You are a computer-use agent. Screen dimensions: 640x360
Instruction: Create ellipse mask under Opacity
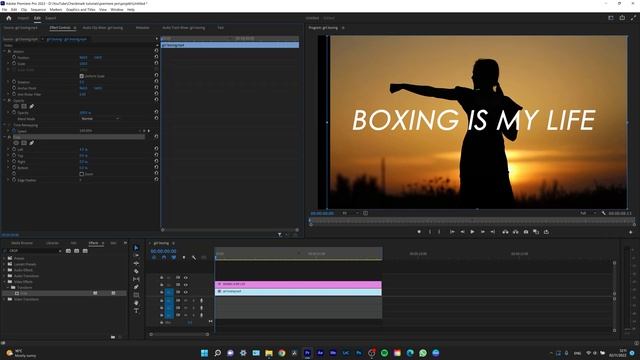coord(16,106)
